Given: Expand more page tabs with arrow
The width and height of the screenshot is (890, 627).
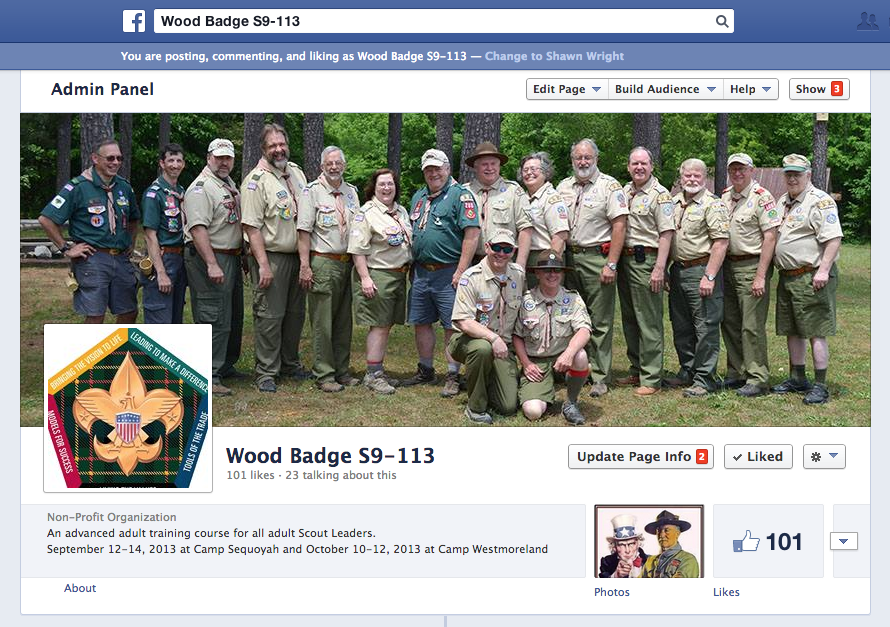Looking at the screenshot, I should pyautogui.click(x=844, y=541).
